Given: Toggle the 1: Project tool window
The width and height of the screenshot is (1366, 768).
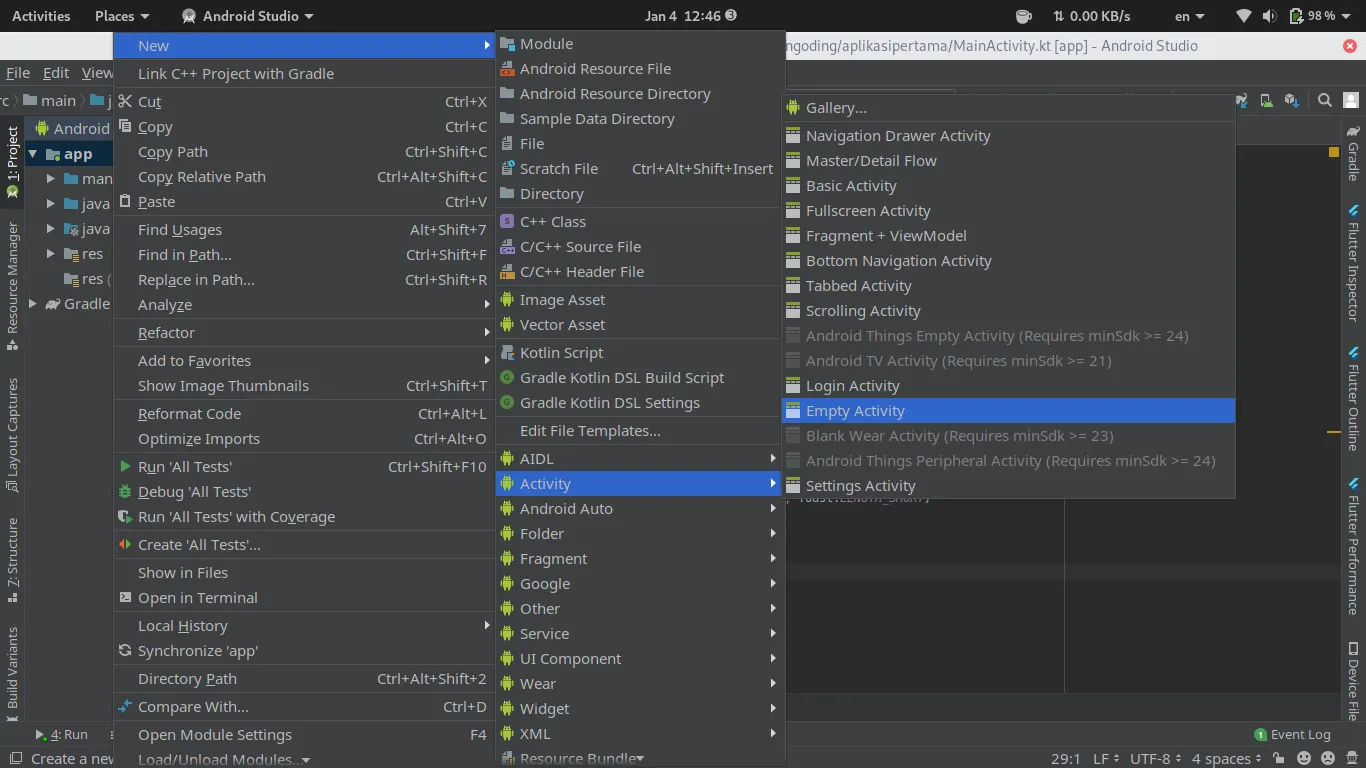Looking at the screenshot, I should coord(13,162).
